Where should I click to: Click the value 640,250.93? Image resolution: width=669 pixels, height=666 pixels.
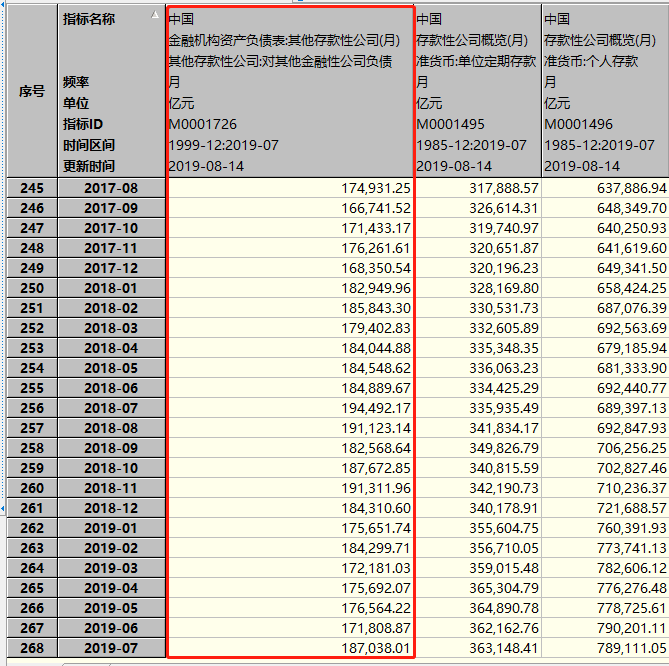coord(631,228)
